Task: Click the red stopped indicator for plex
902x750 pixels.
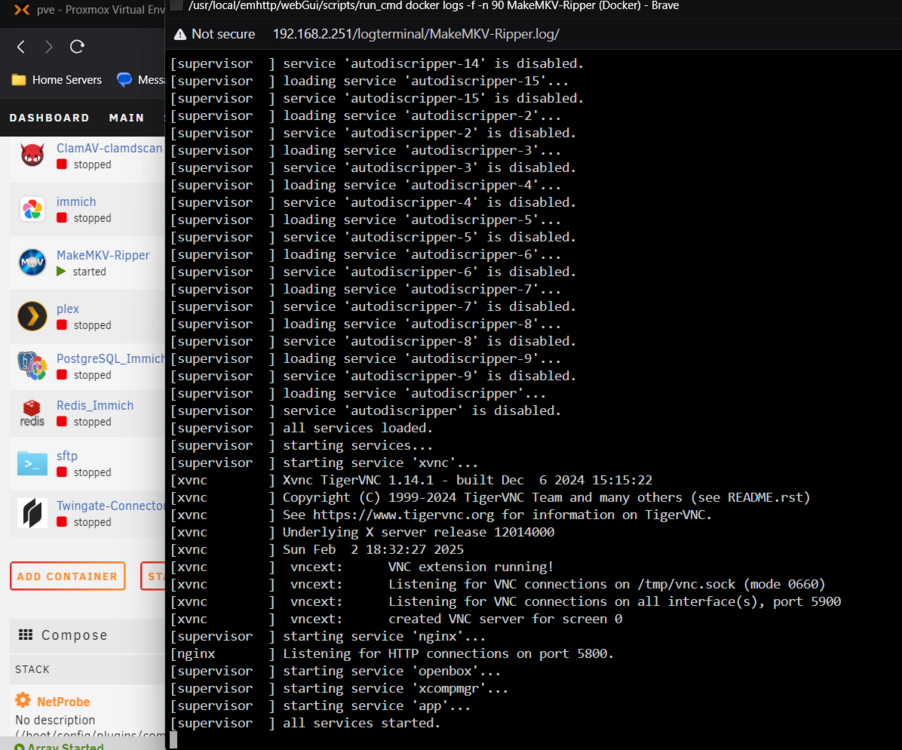Action: tap(62, 325)
